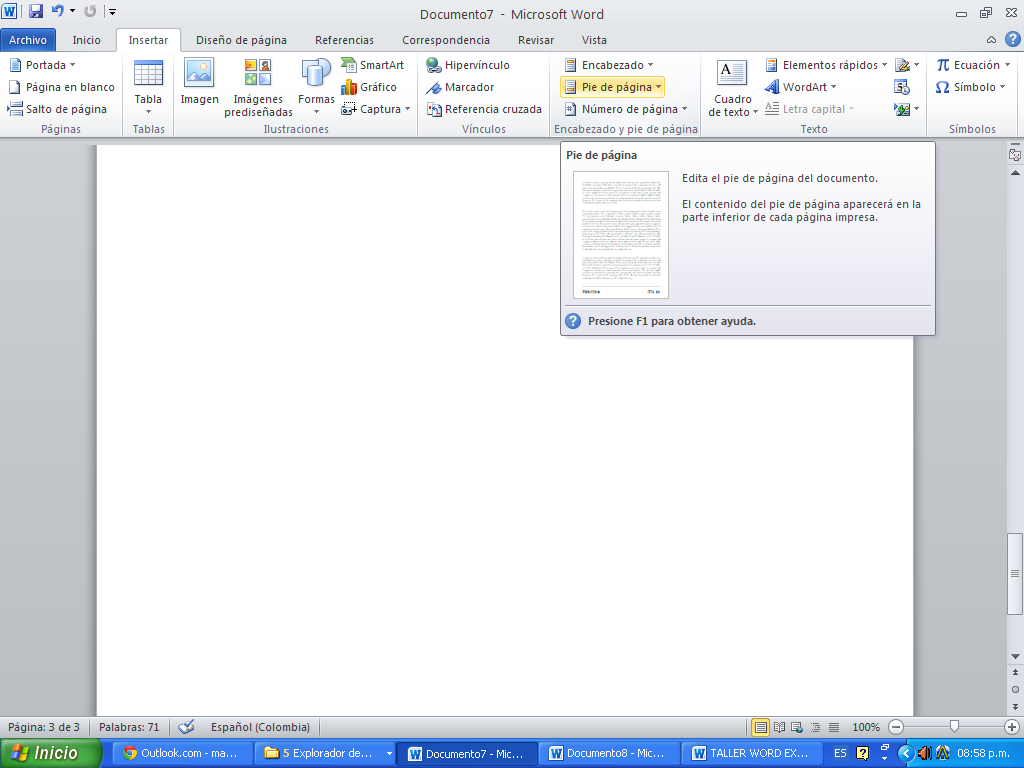
Task: Insert a Gráfico chart
Action: [x=370, y=87]
